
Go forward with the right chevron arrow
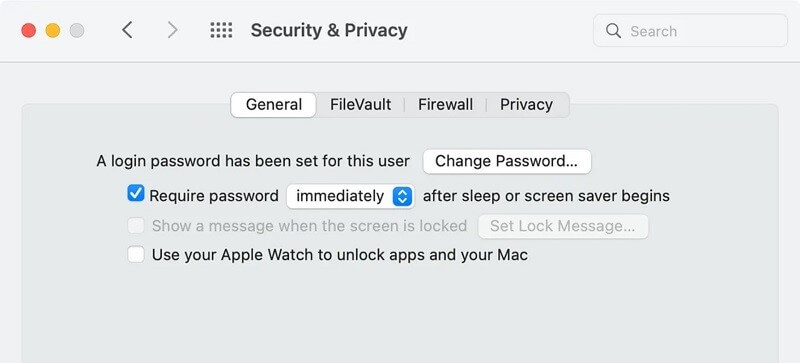(172, 30)
